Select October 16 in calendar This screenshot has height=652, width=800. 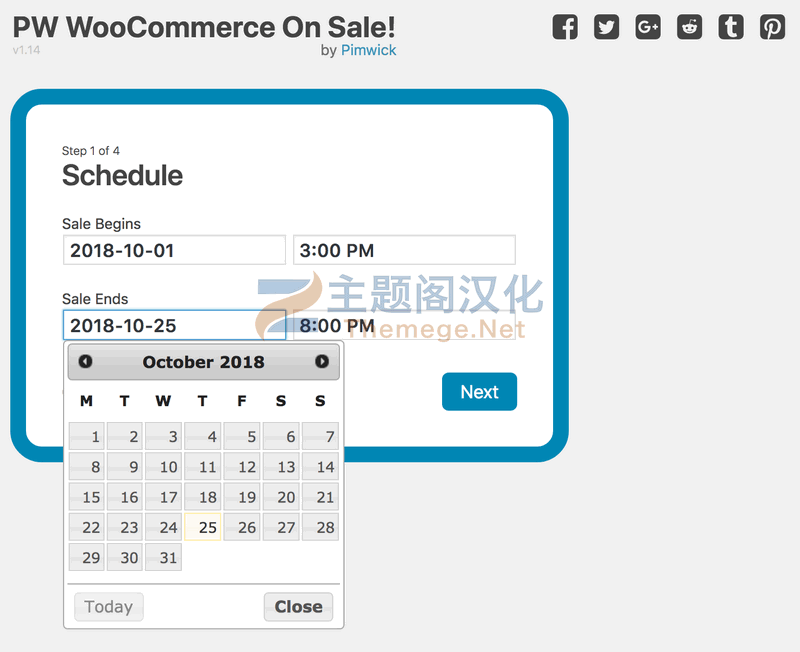[125, 497]
